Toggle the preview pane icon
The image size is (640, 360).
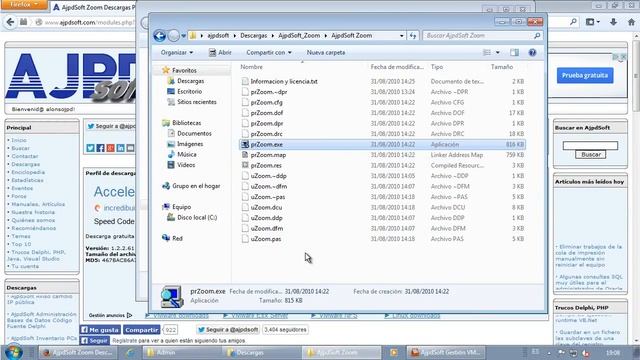pos(514,53)
